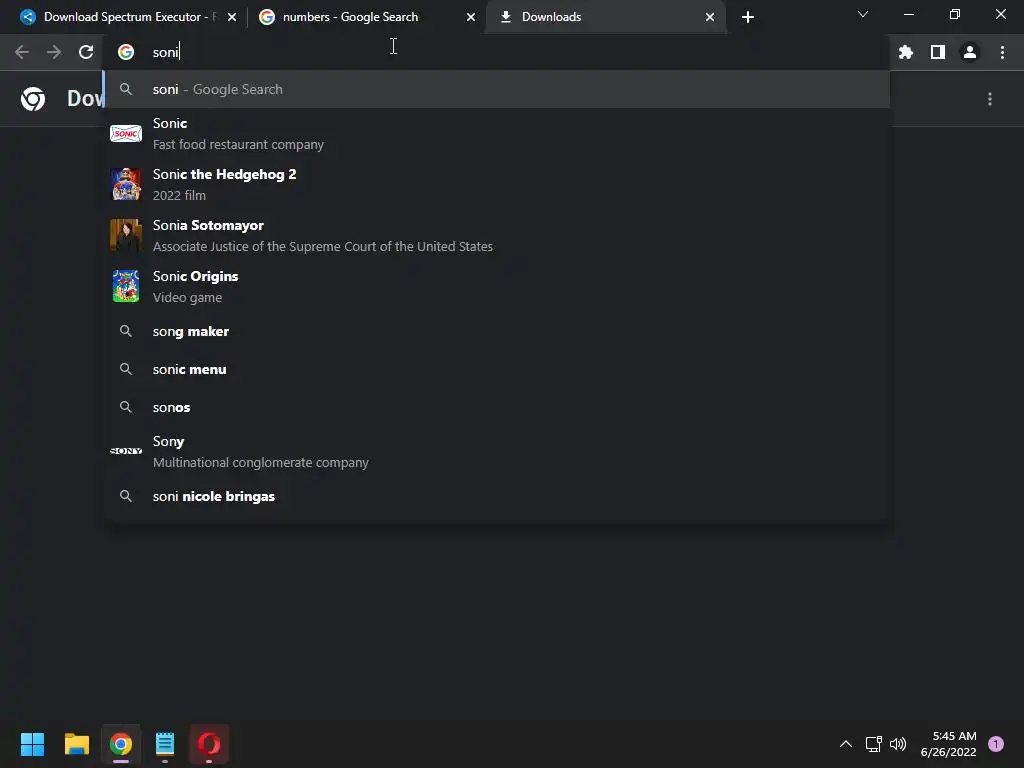Click search icon beside 'soni nicole bringas'
Image resolution: width=1024 pixels, height=768 pixels.
tap(126, 496)
